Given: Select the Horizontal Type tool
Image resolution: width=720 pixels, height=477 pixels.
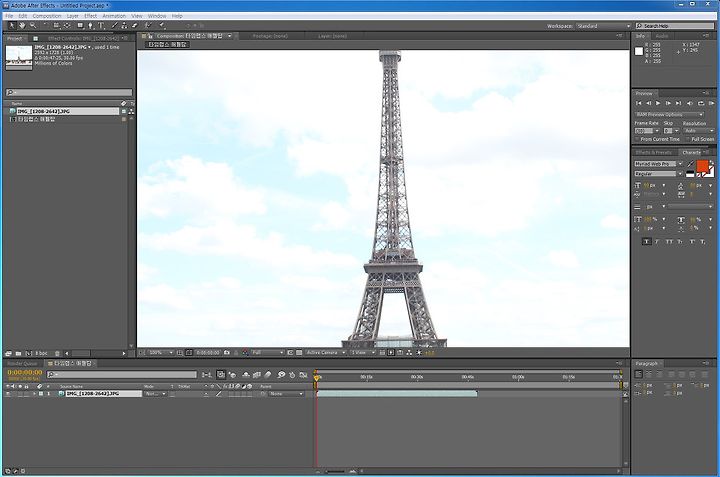Looking at the screenshot, I should pyautogui.click(x=101, y=26).
